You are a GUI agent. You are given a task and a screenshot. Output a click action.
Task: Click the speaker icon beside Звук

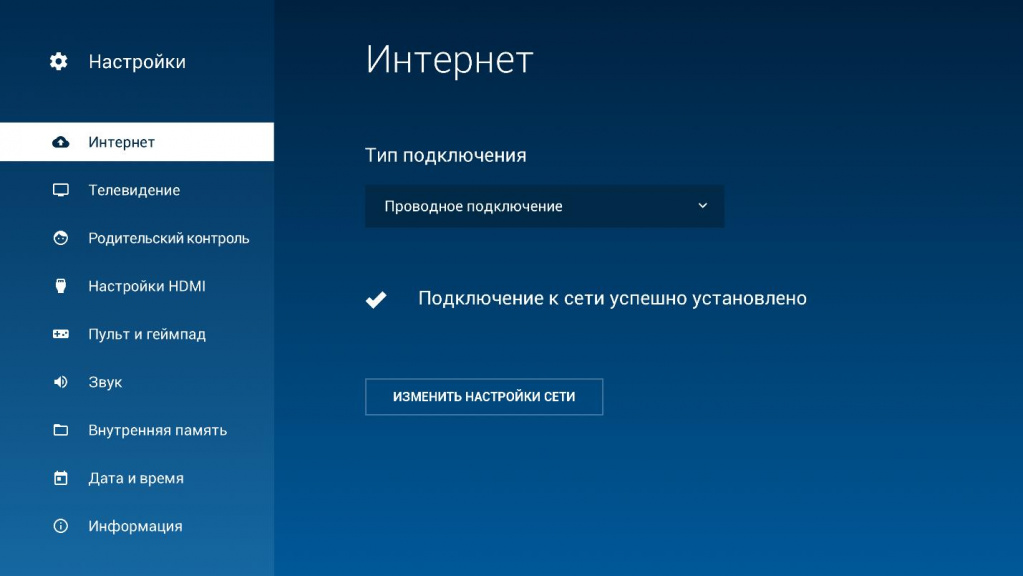[x=61, y=382]
